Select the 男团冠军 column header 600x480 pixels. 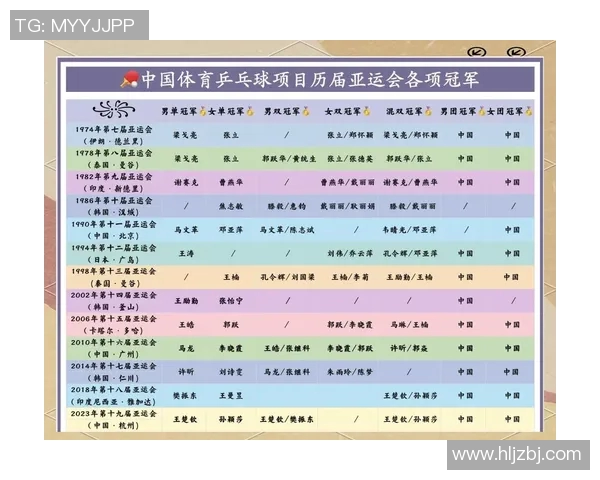point(458,111)
